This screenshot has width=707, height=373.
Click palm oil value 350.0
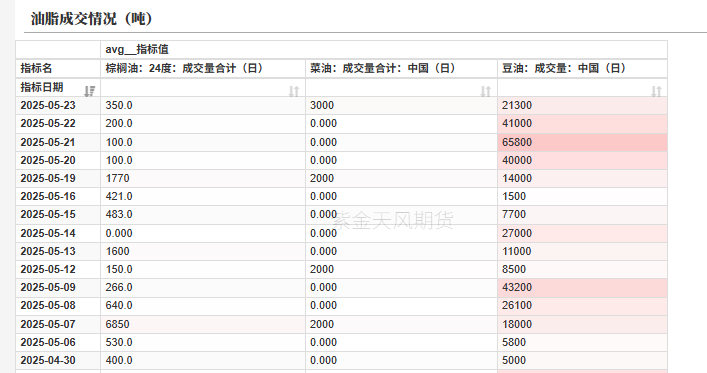[119, 106]
